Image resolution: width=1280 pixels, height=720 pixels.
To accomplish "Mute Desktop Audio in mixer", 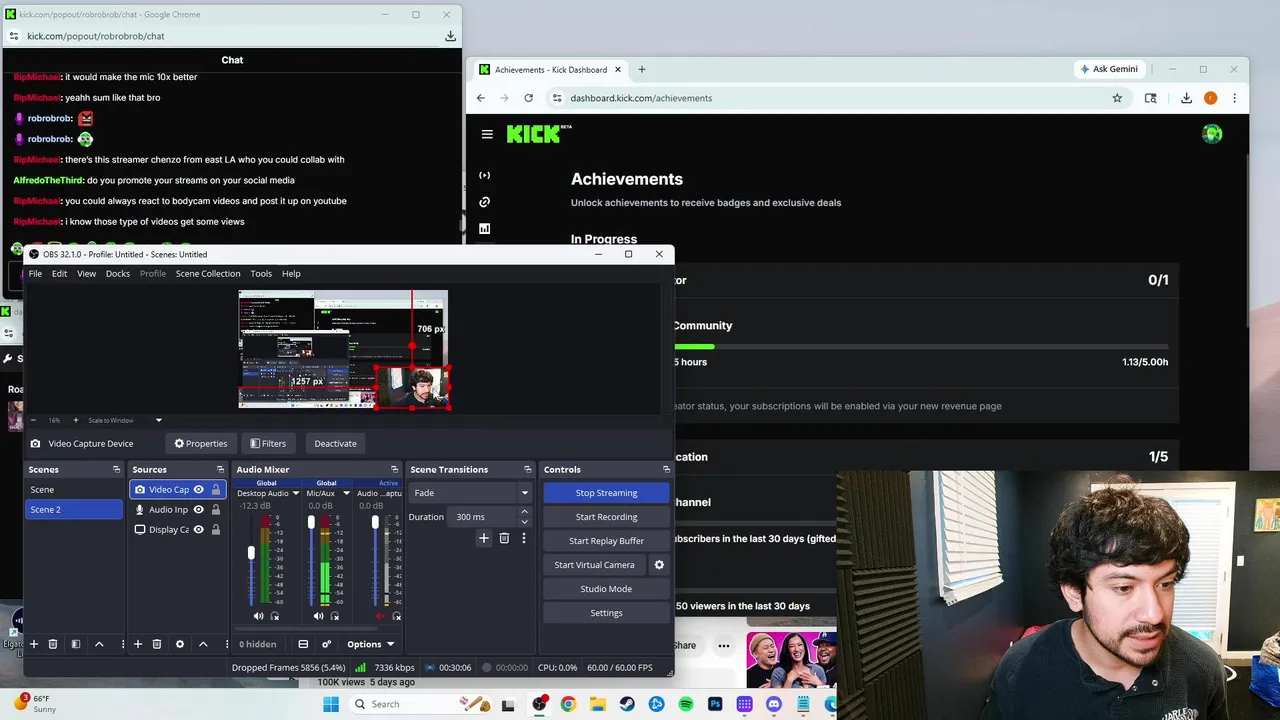I will (x=259, y=616).
